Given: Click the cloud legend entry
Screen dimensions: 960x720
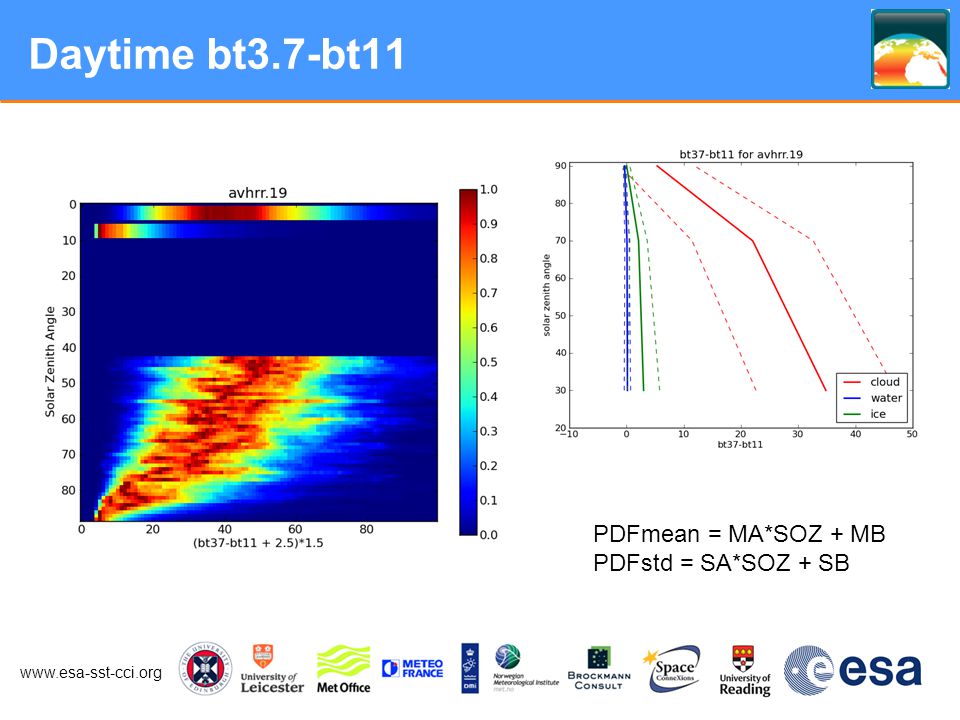Looking at the screenshot, I should coord(872,381).
